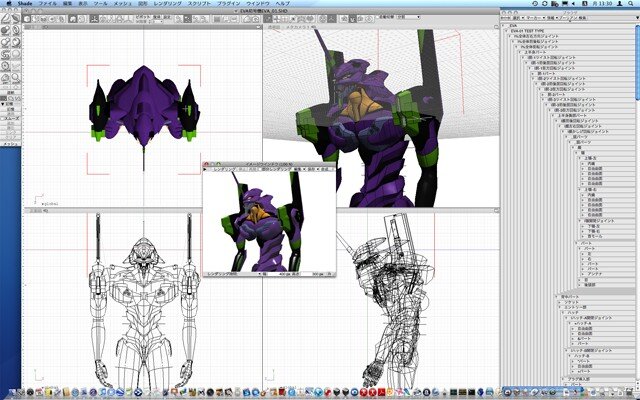Open the 編集 menu

[67, 3]
